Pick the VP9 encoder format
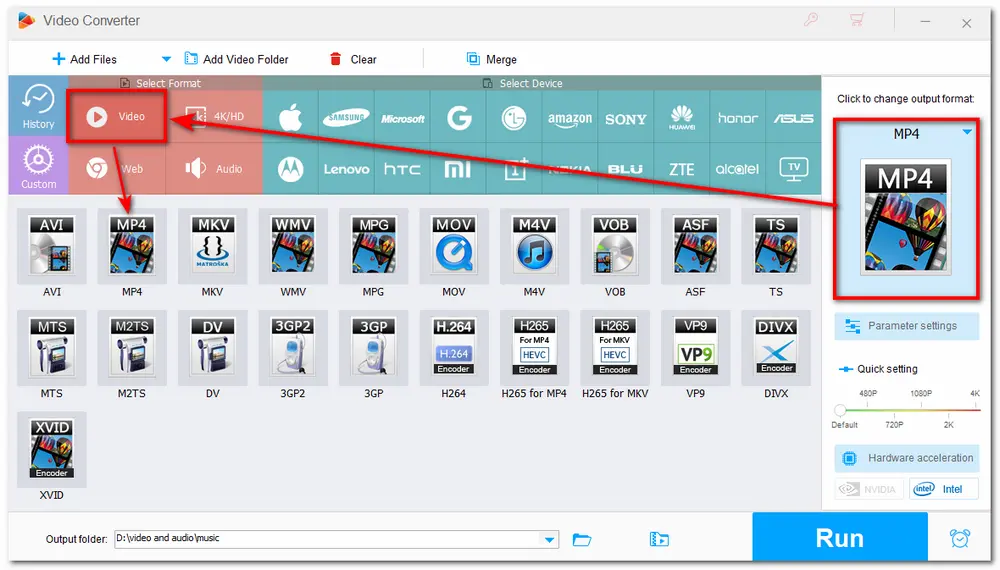The height and width of the screenshot is (570, 1000). (695, 347)
